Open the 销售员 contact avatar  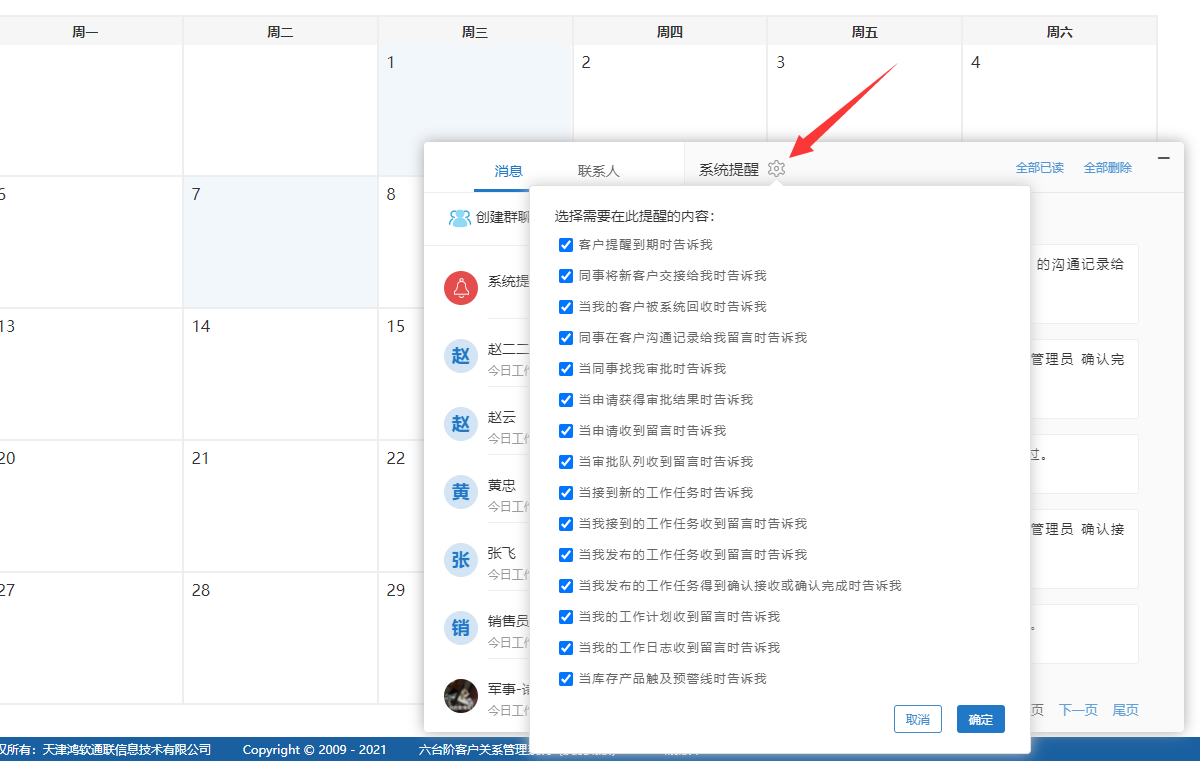[x=461, y=628]
